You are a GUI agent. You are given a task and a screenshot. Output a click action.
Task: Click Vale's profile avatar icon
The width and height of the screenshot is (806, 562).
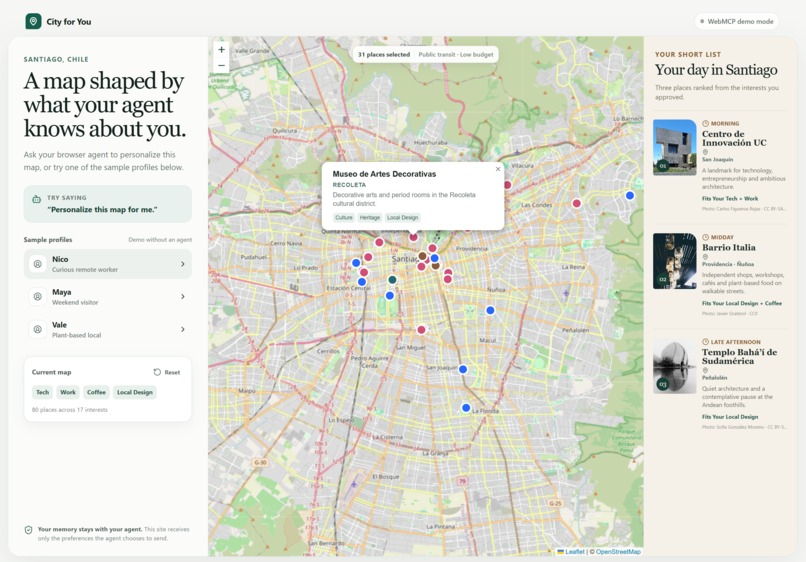(x=38, y=329)
